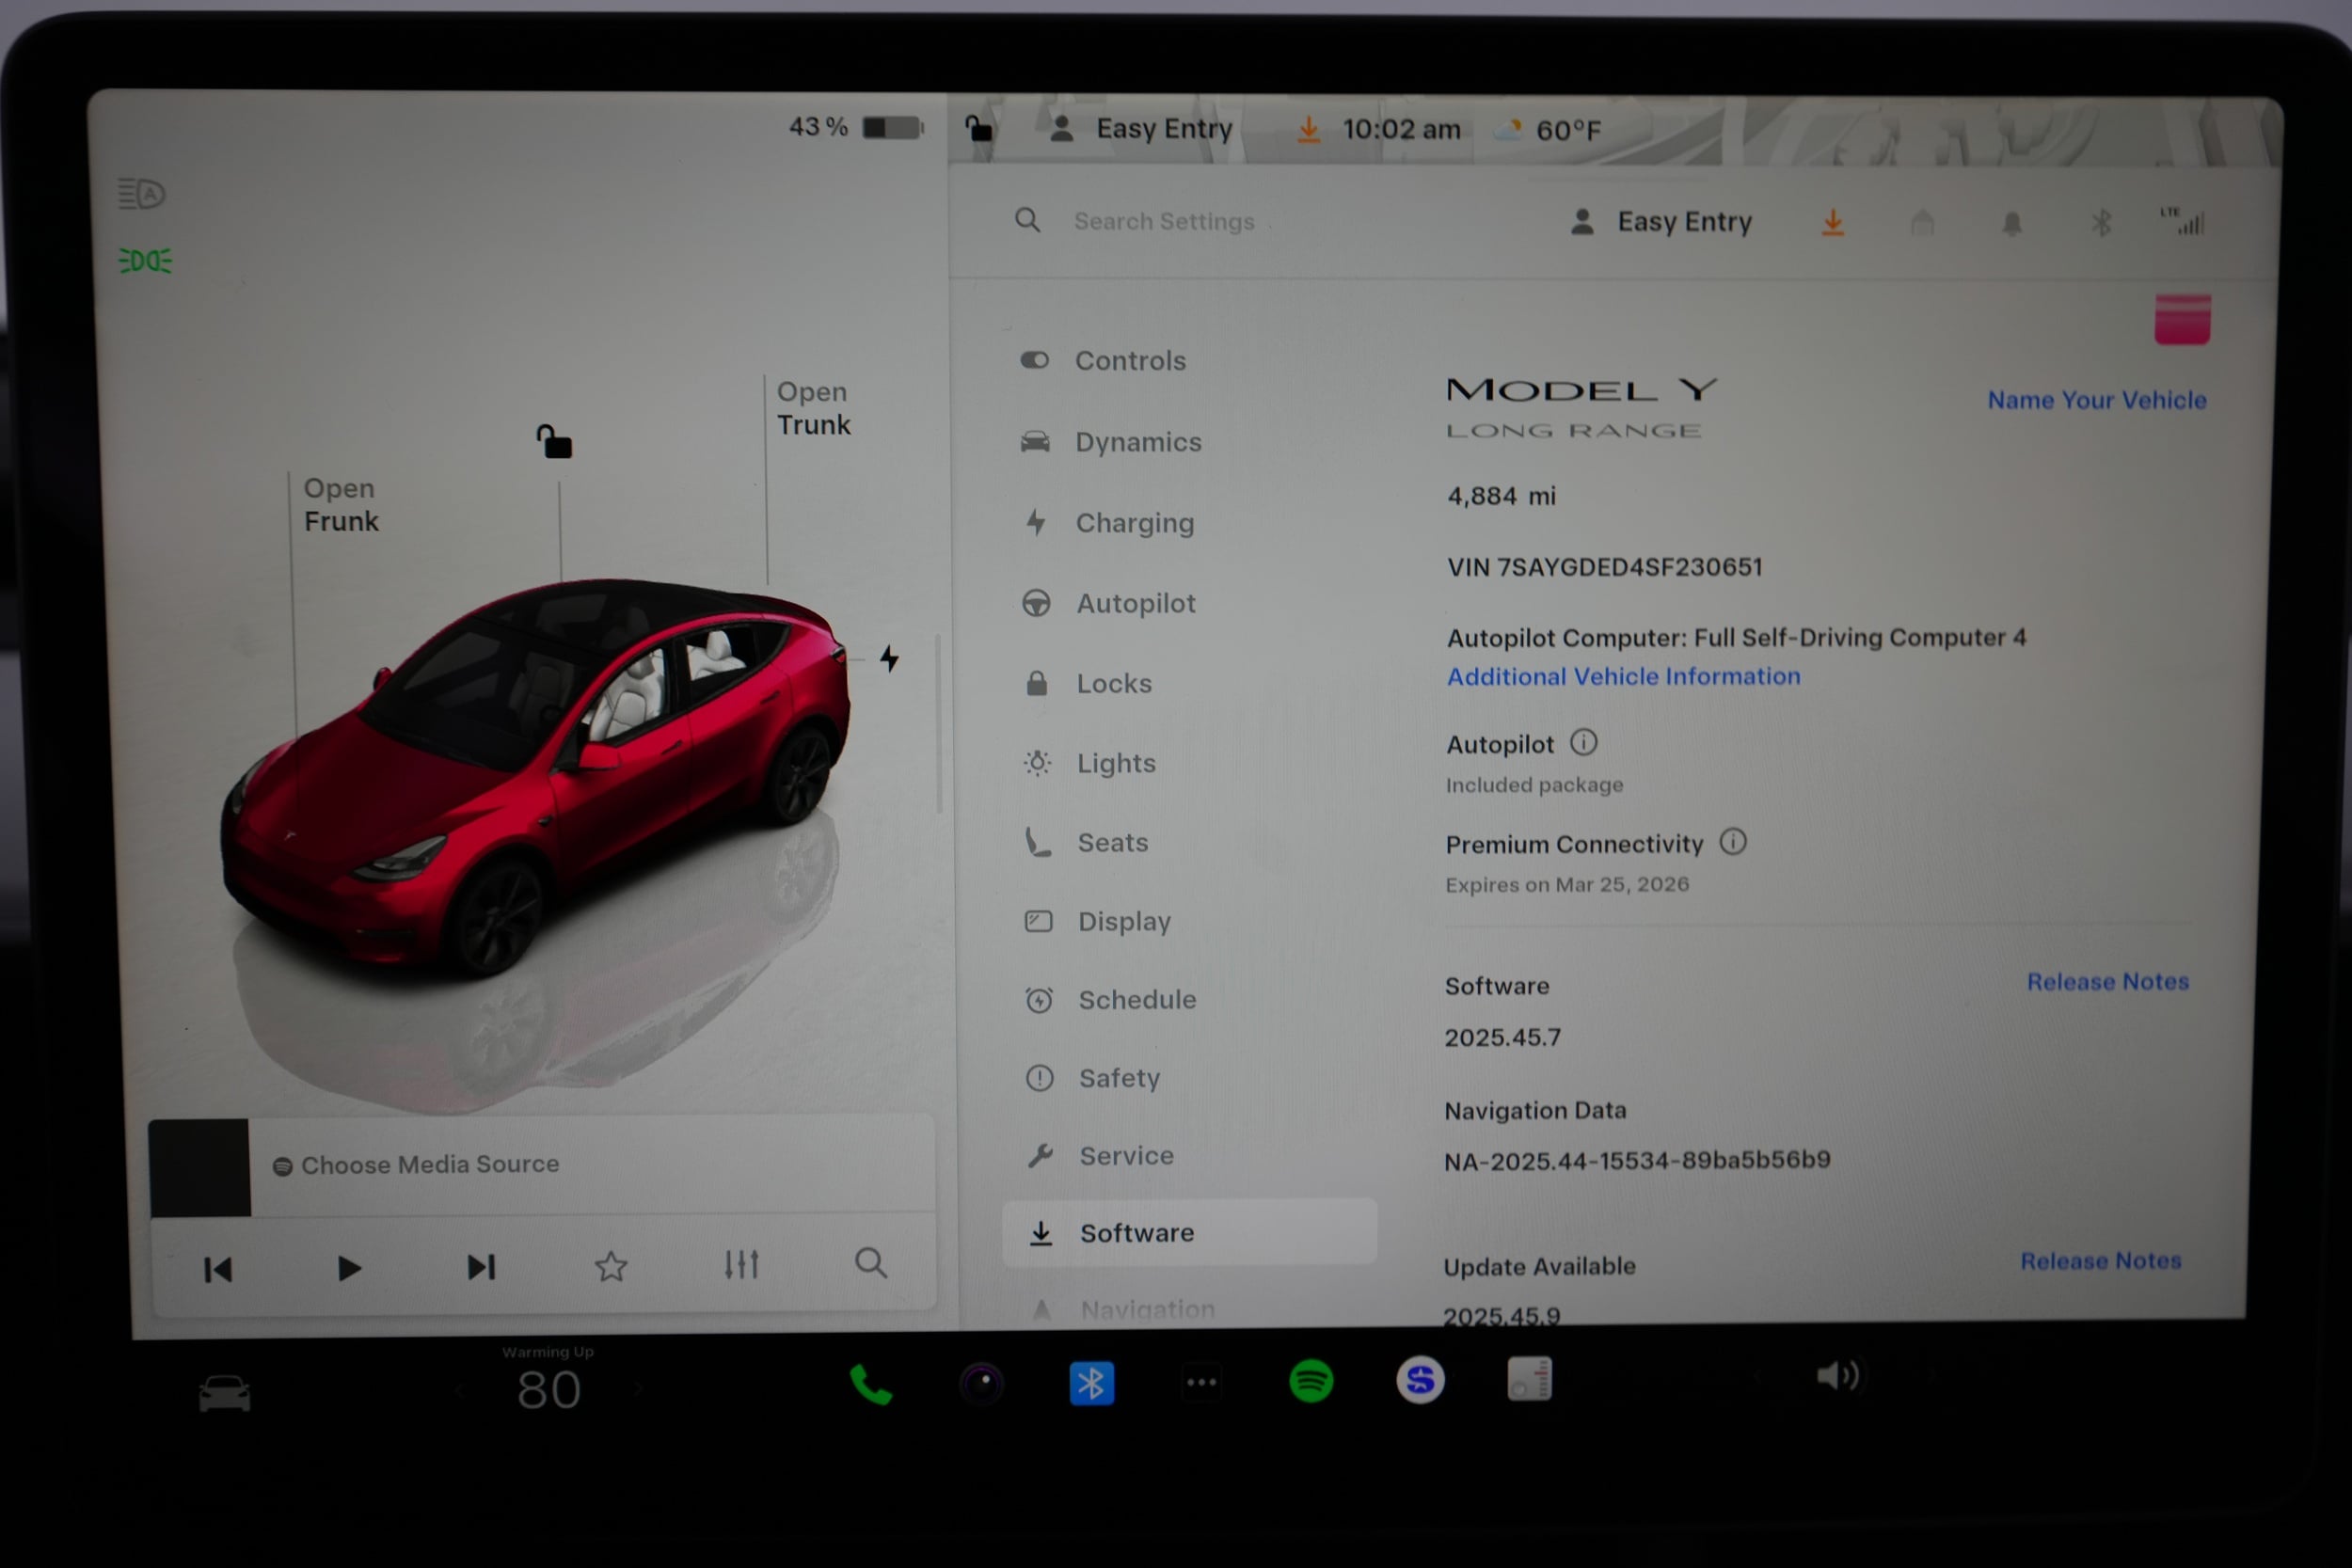Click the Name Your Vehicle link
The image size is (2352, 1568).
(2096, 399)
